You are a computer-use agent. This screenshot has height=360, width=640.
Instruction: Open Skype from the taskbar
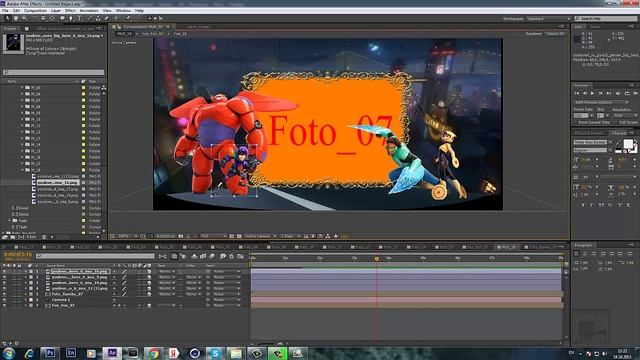(215, 353)
